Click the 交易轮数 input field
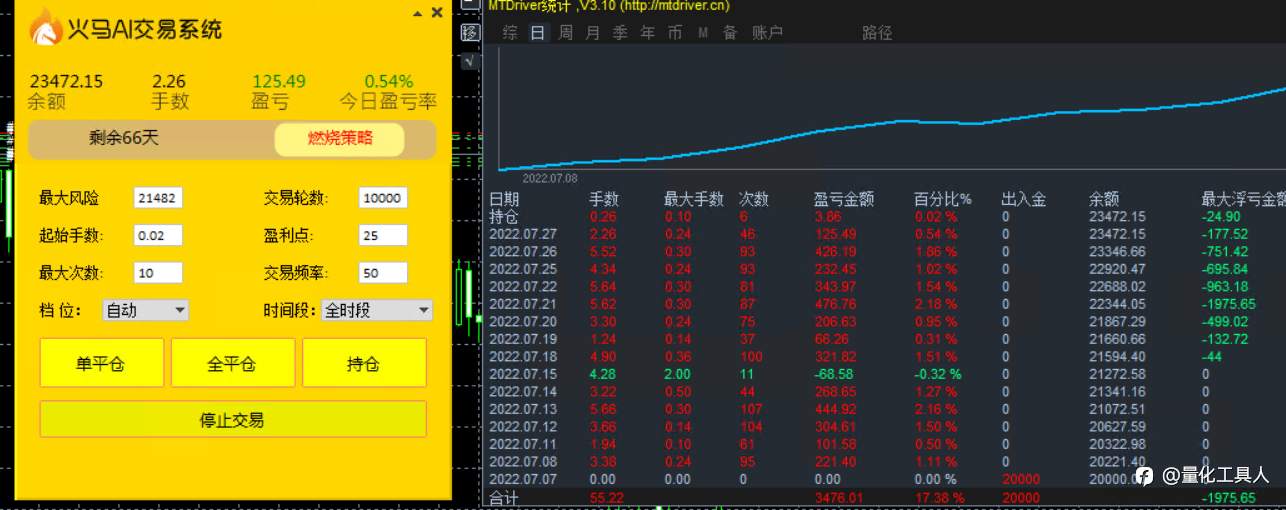This screenshot has width=1286, height=510. 383,198
